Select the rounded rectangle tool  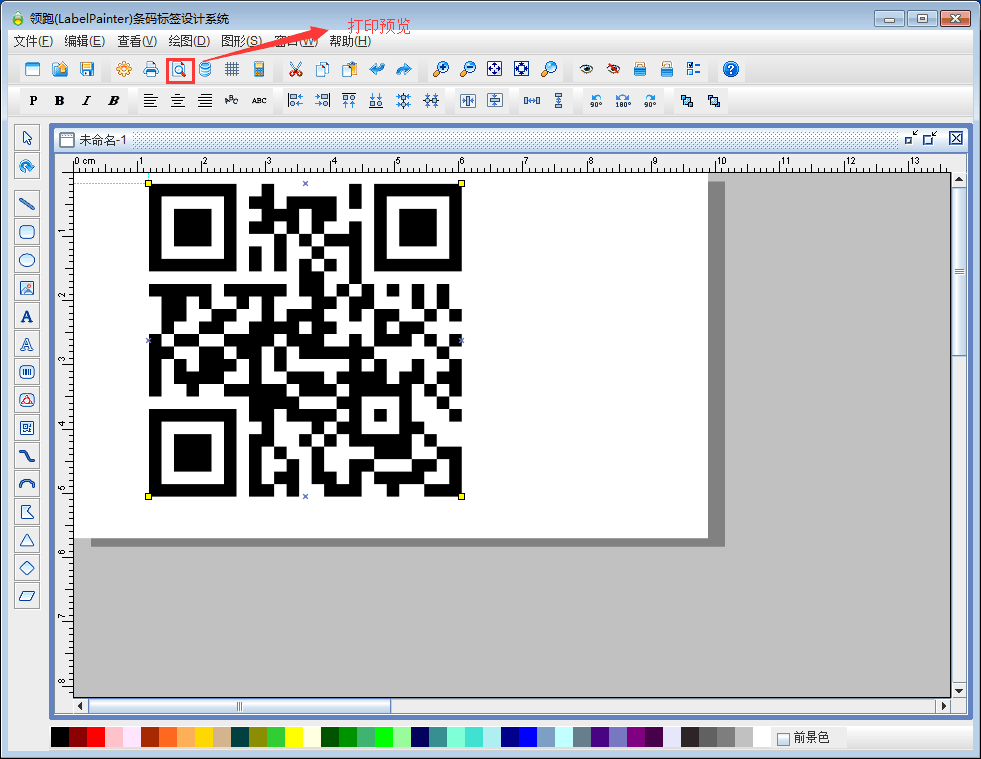(x=27, y=232)
